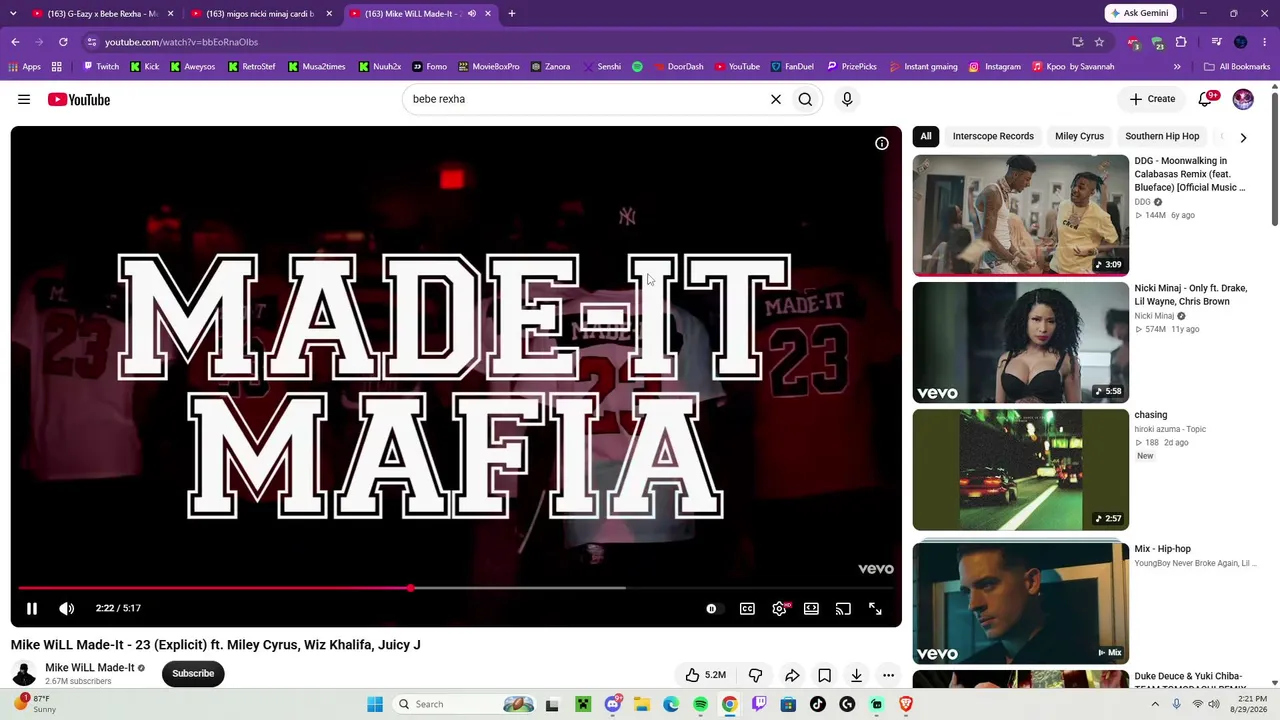1280x720 pixels.
Task: Open Nicki Minaj Only video thumbnail
Action: click(x=1020, y=342)
